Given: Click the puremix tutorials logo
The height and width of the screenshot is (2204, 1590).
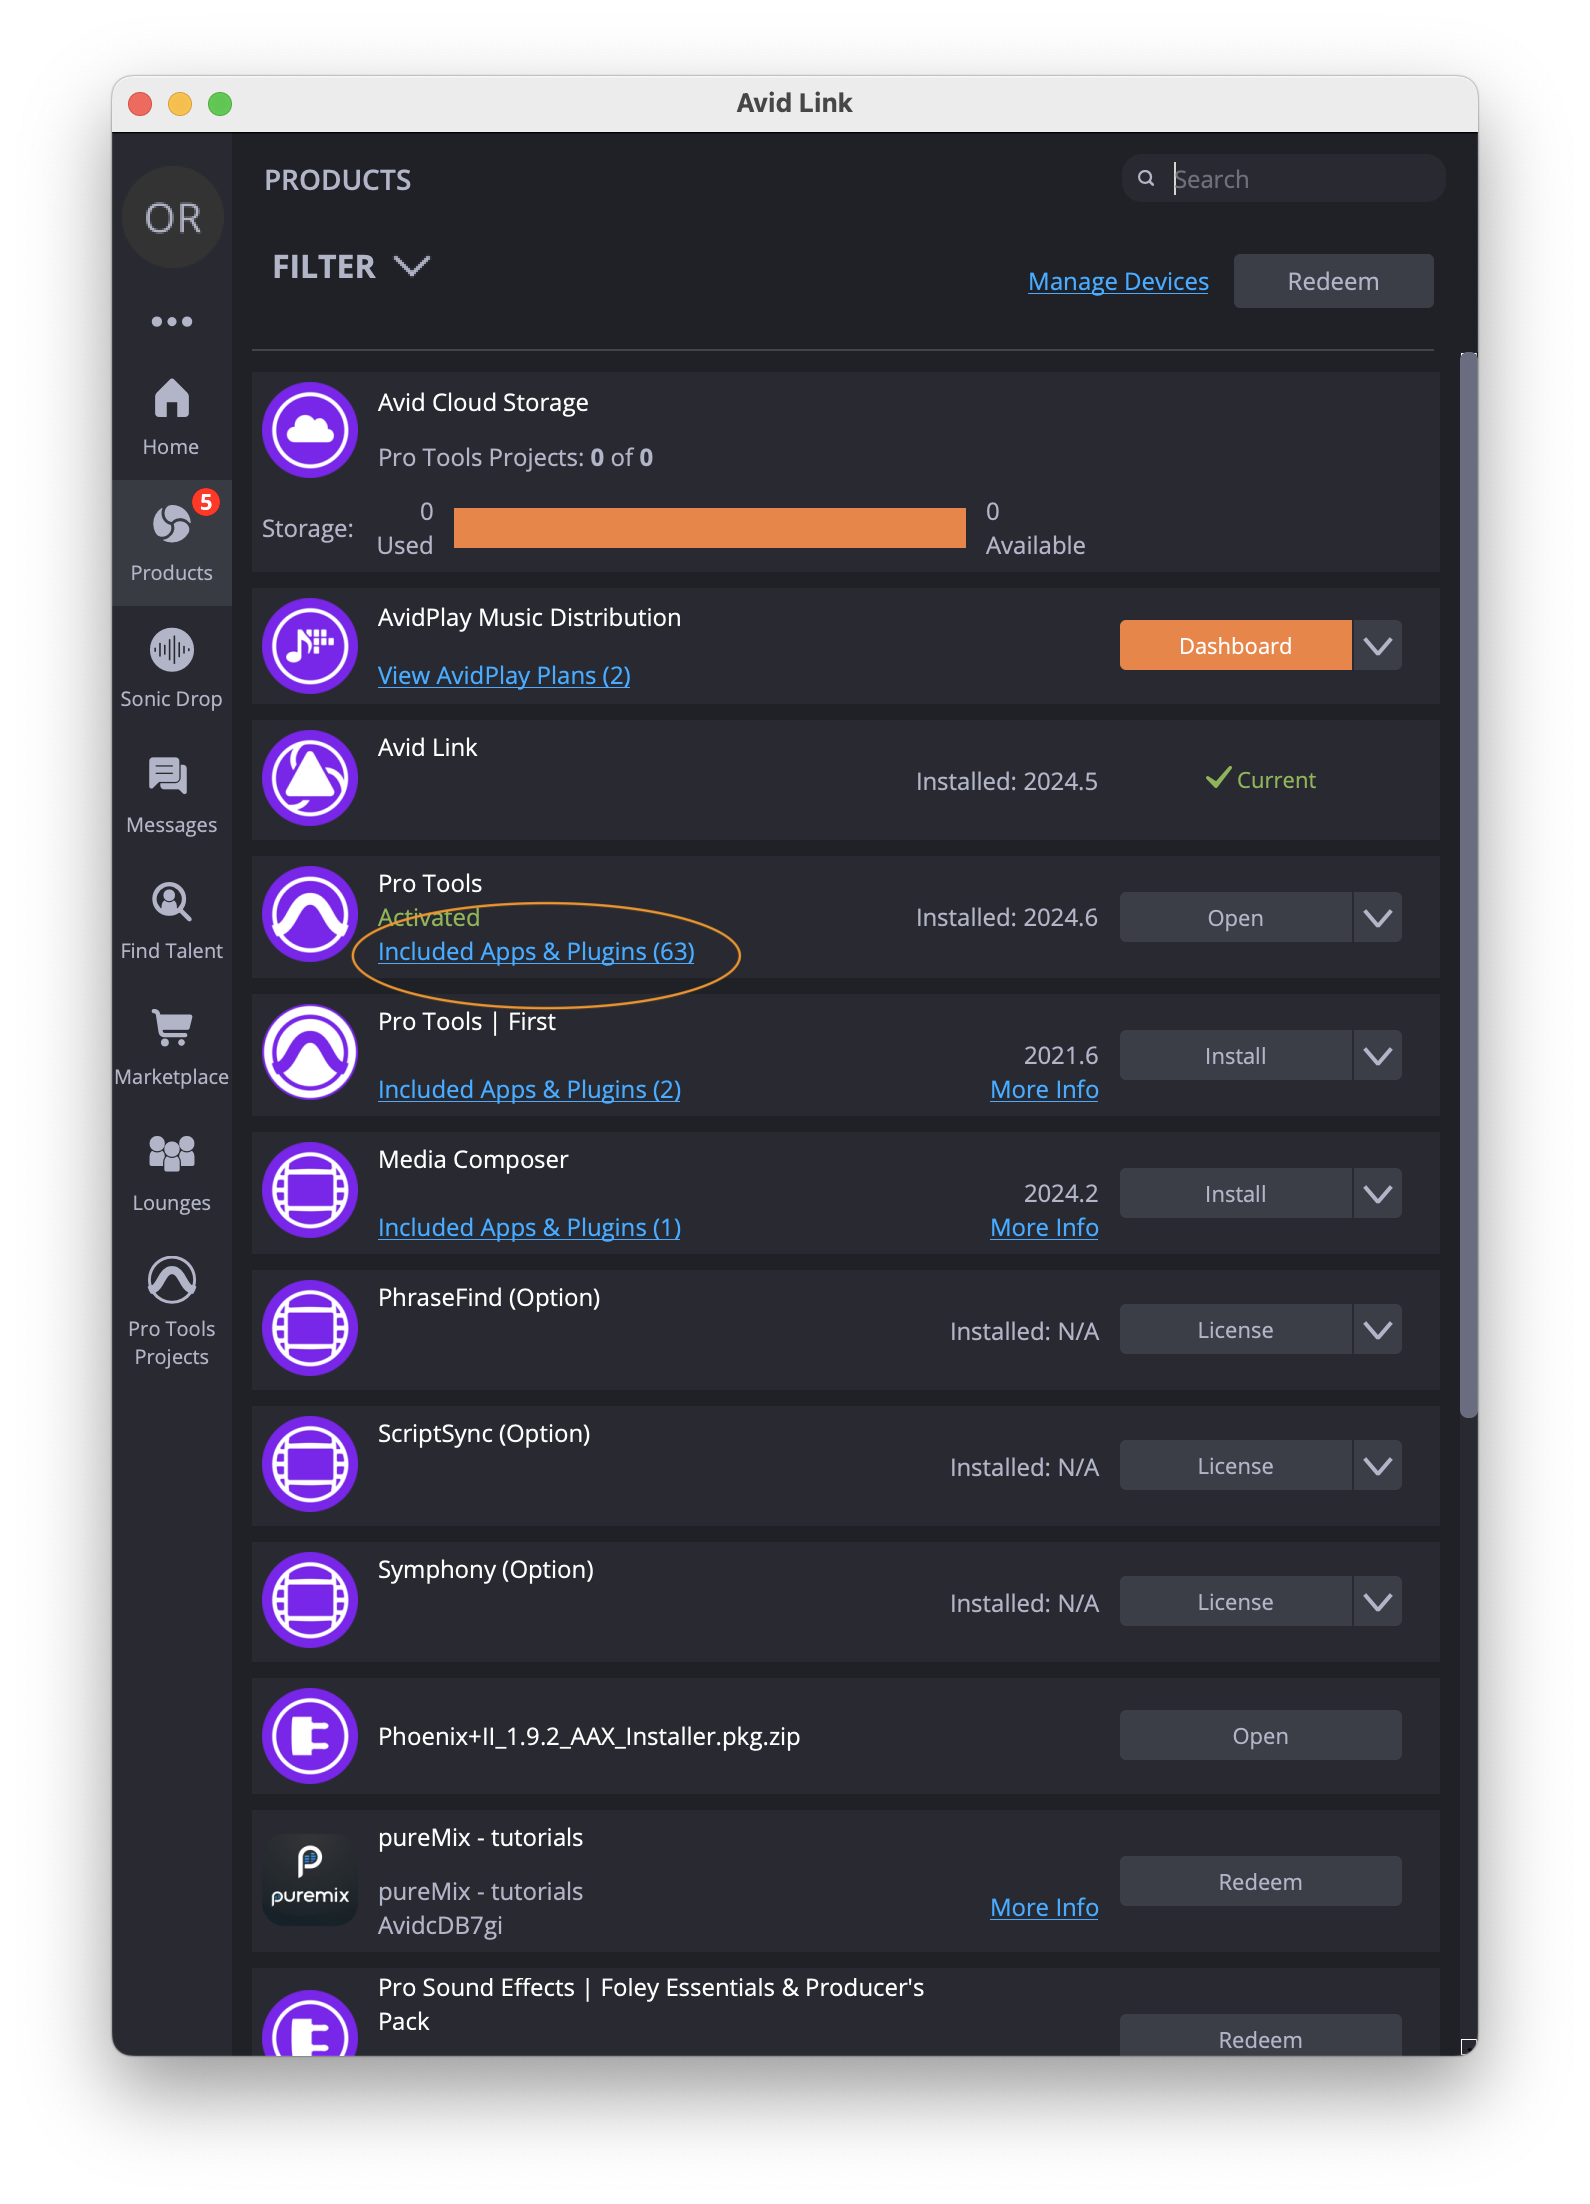Looking at the screenshot, I should [310, 1879].
